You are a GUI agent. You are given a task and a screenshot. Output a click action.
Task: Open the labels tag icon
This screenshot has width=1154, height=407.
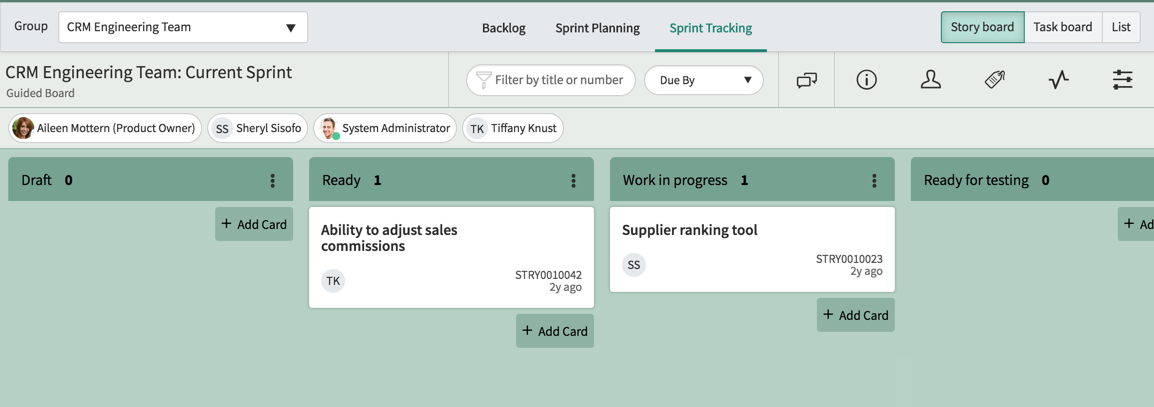pyautogui.click(x=995, y=80)
